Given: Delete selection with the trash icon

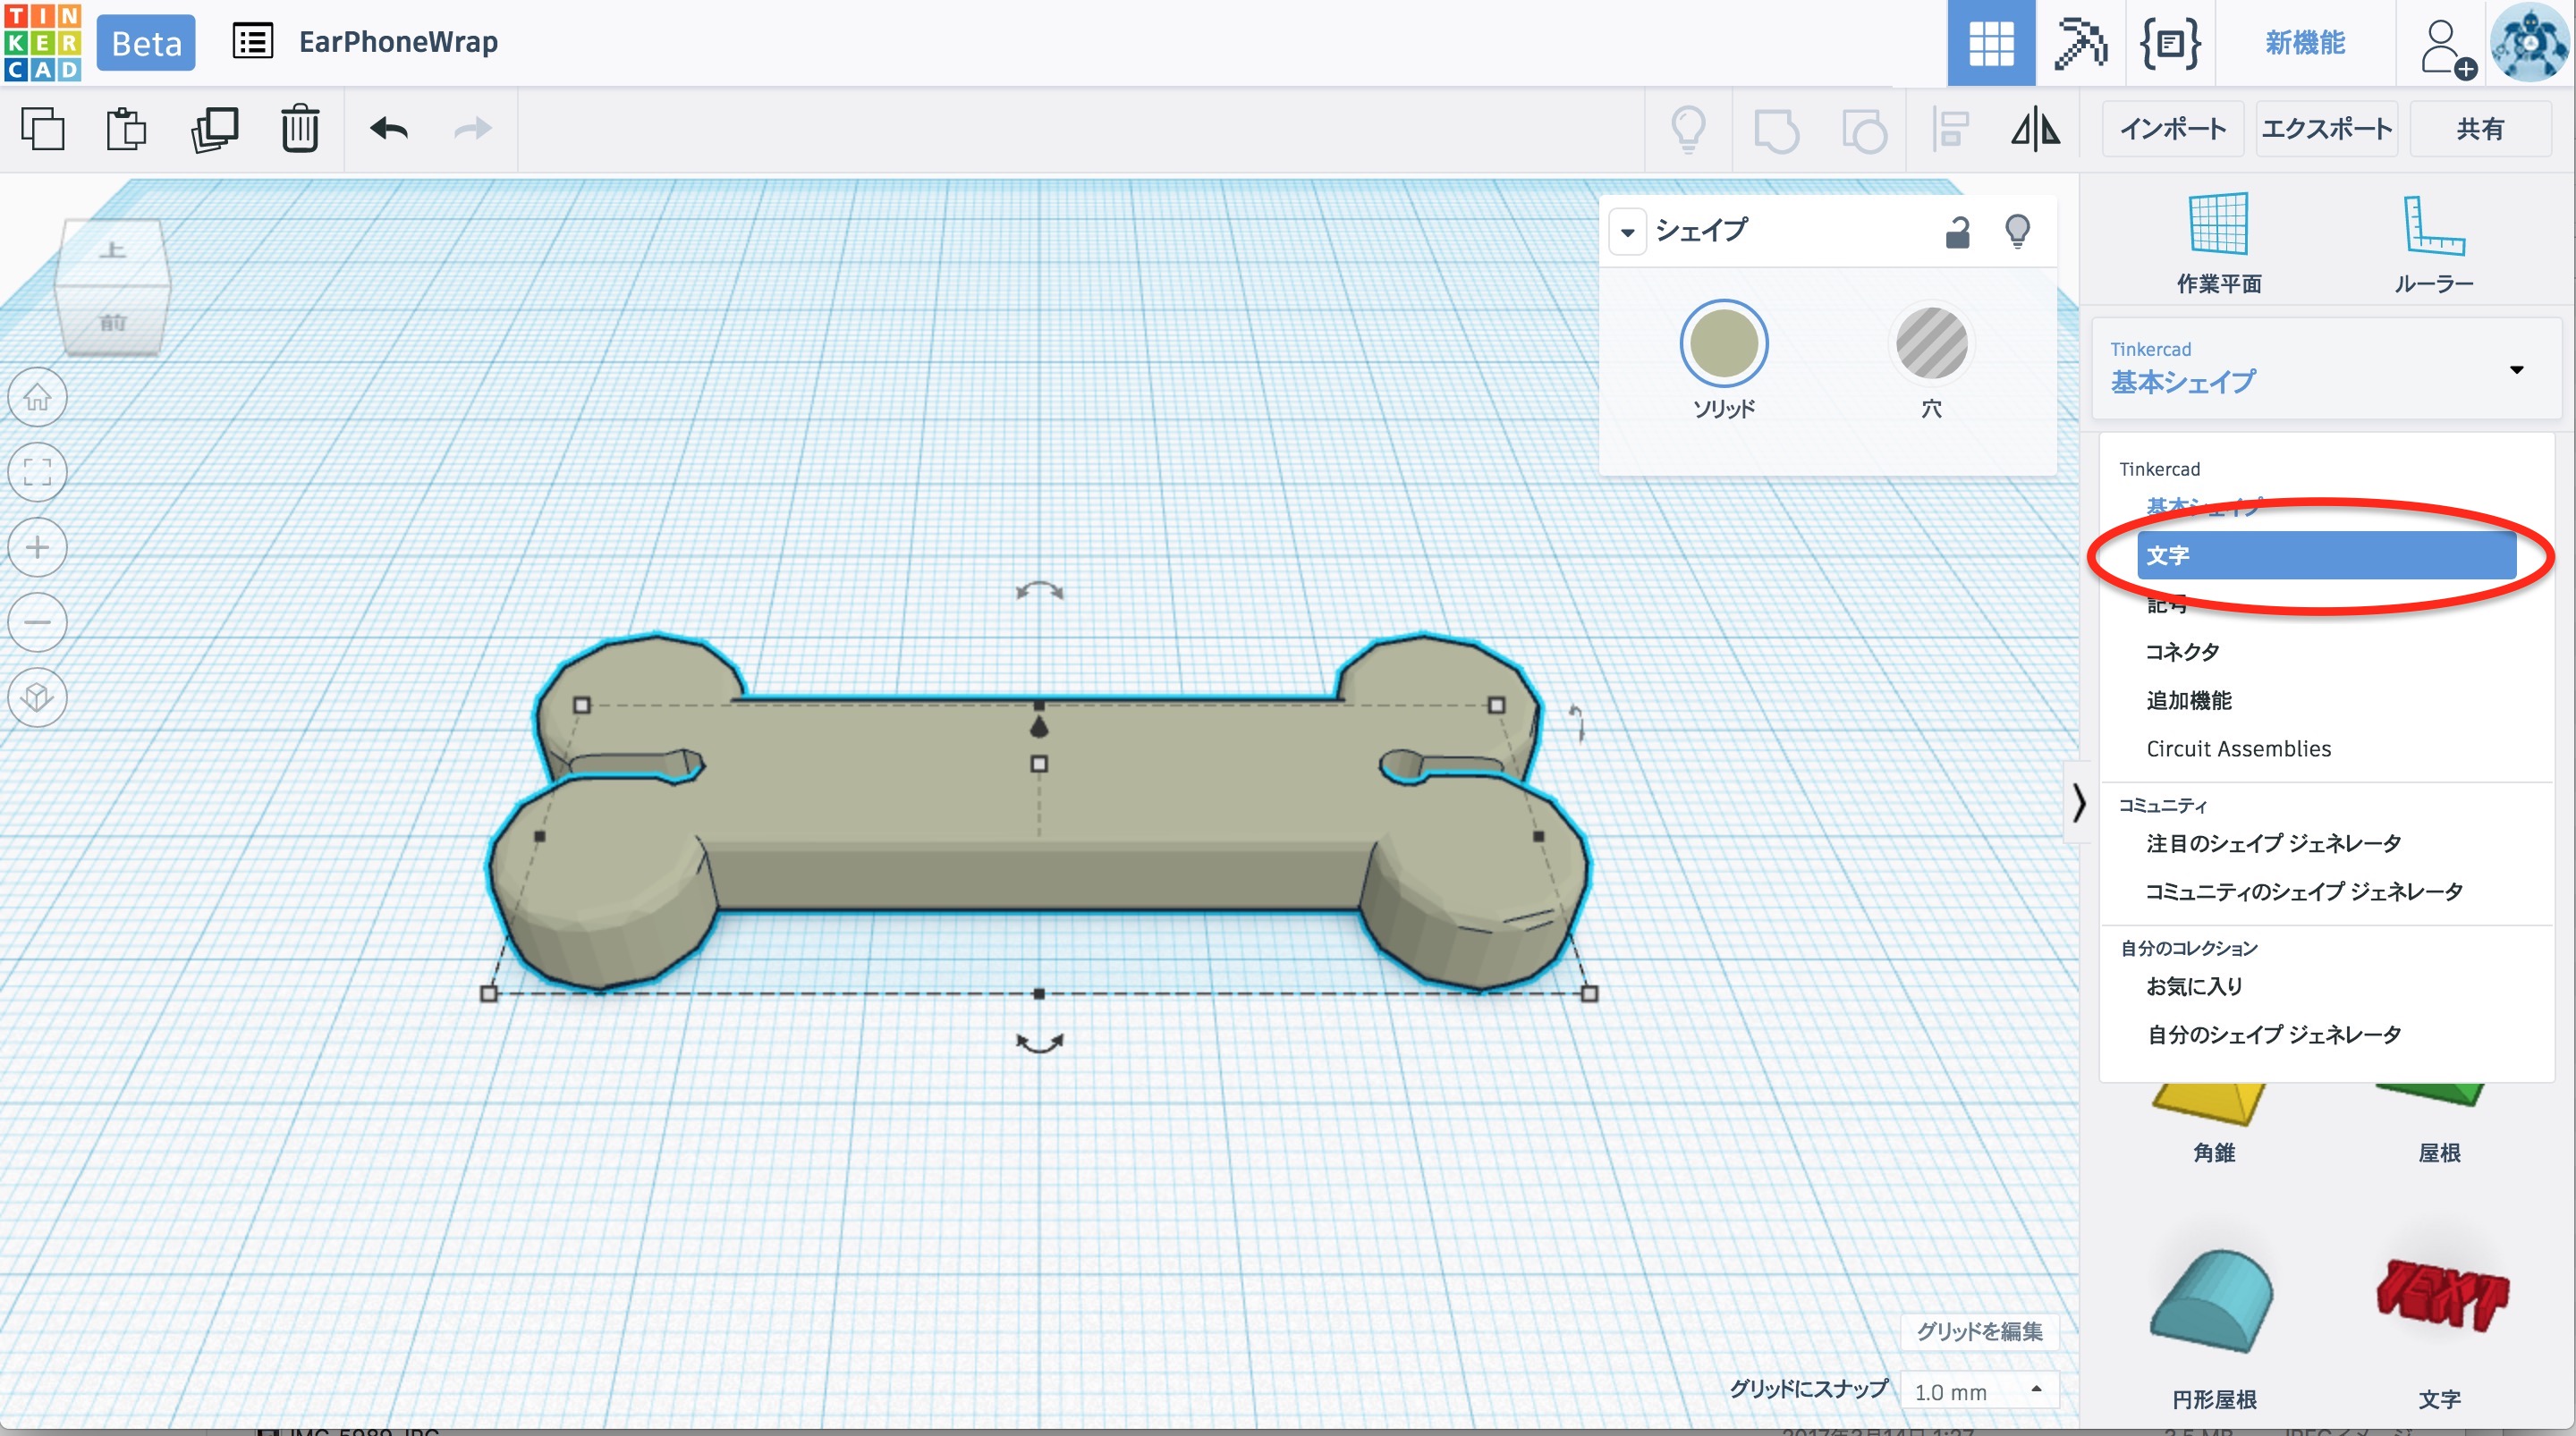Looking at the screenshot, I should pyautogui.click(x=299, y=129).
